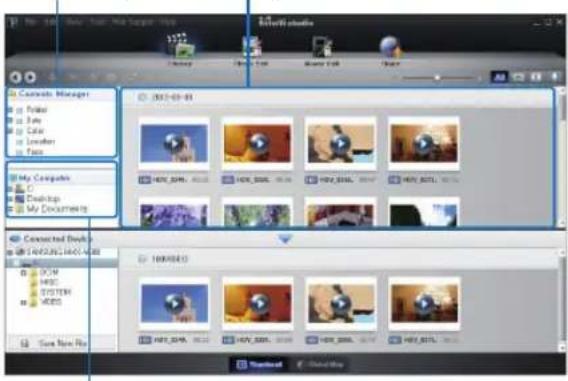The image size is (568, 381).
Task: Click the 100VIDEO folder header in device pane
Action: (x=170, y=259)
